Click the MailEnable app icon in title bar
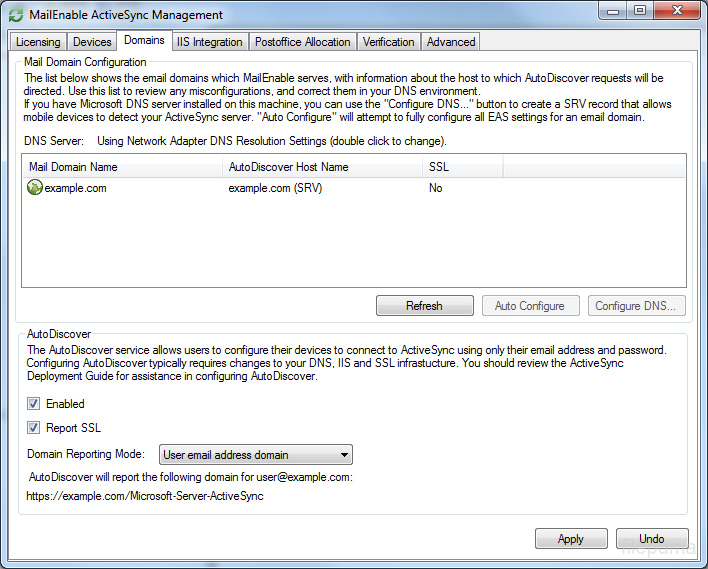This screenshot has width=708, height=569. coord(16,15)
